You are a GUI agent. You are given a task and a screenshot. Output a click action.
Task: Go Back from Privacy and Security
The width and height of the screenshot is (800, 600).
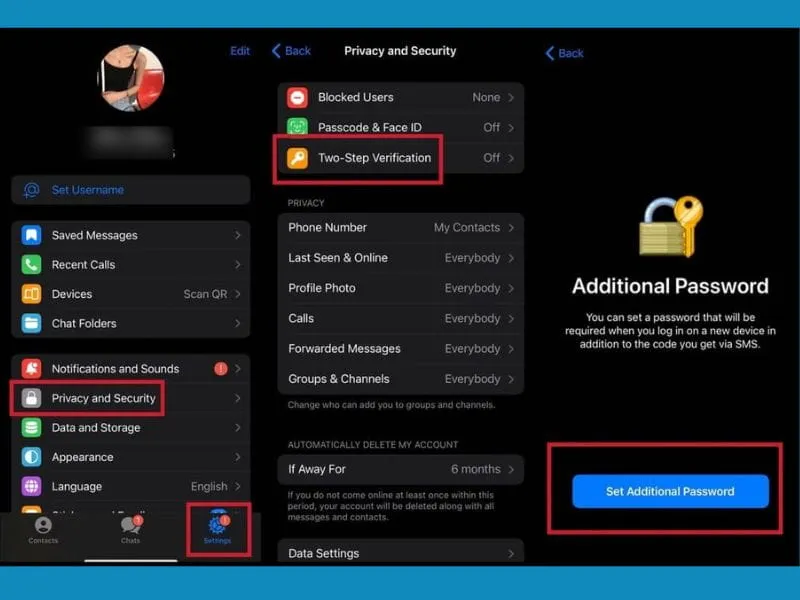291,51
